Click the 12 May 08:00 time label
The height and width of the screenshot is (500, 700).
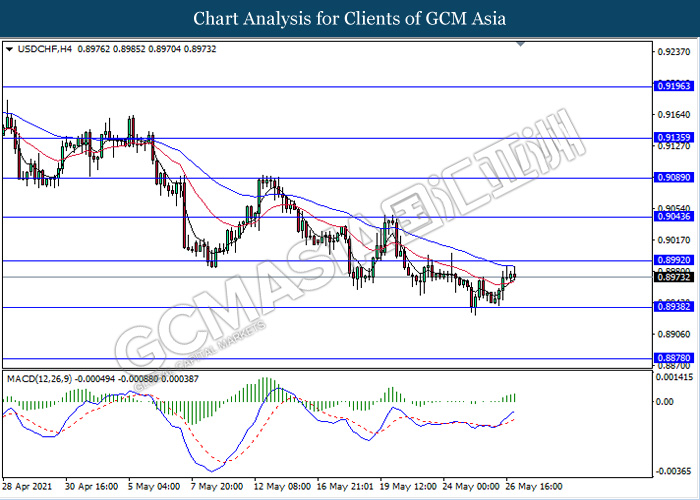click(x=282, y=486)
